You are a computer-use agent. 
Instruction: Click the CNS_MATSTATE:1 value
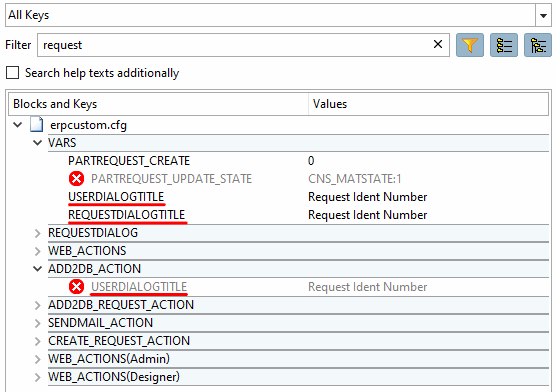point(355,179)
